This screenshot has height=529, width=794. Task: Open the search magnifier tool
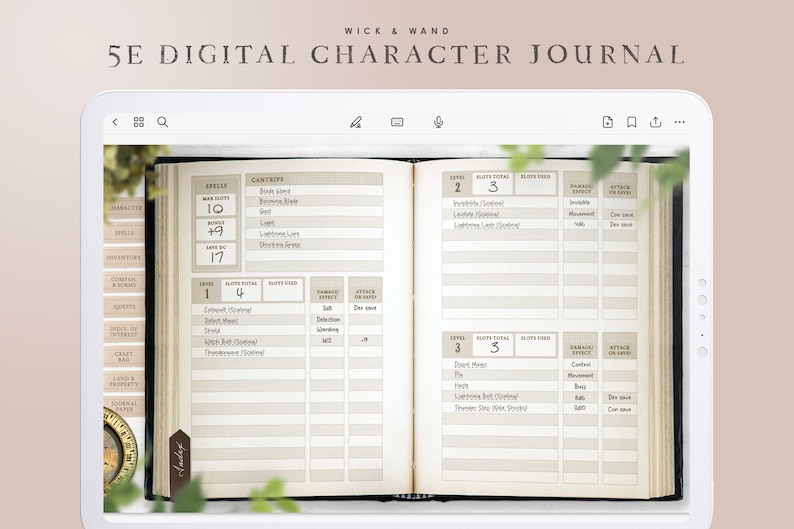click(x=163, y=122)
